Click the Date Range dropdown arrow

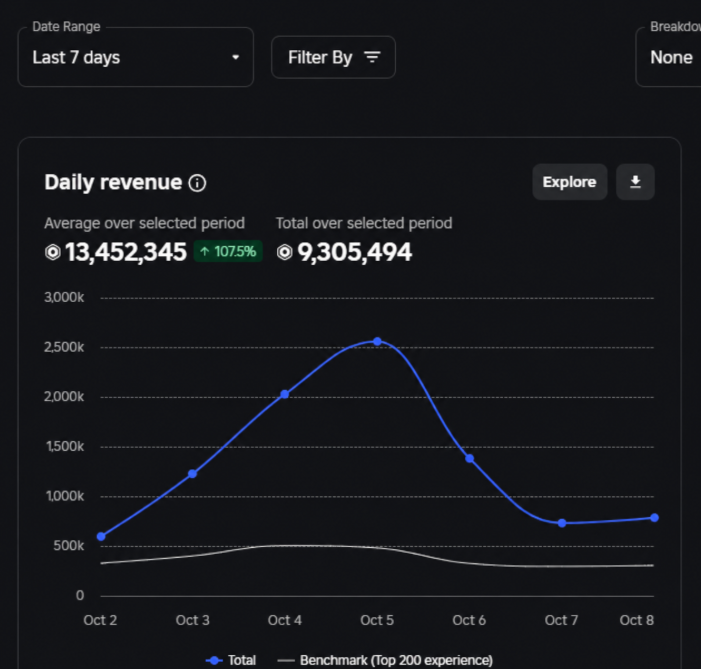point(236,57)
